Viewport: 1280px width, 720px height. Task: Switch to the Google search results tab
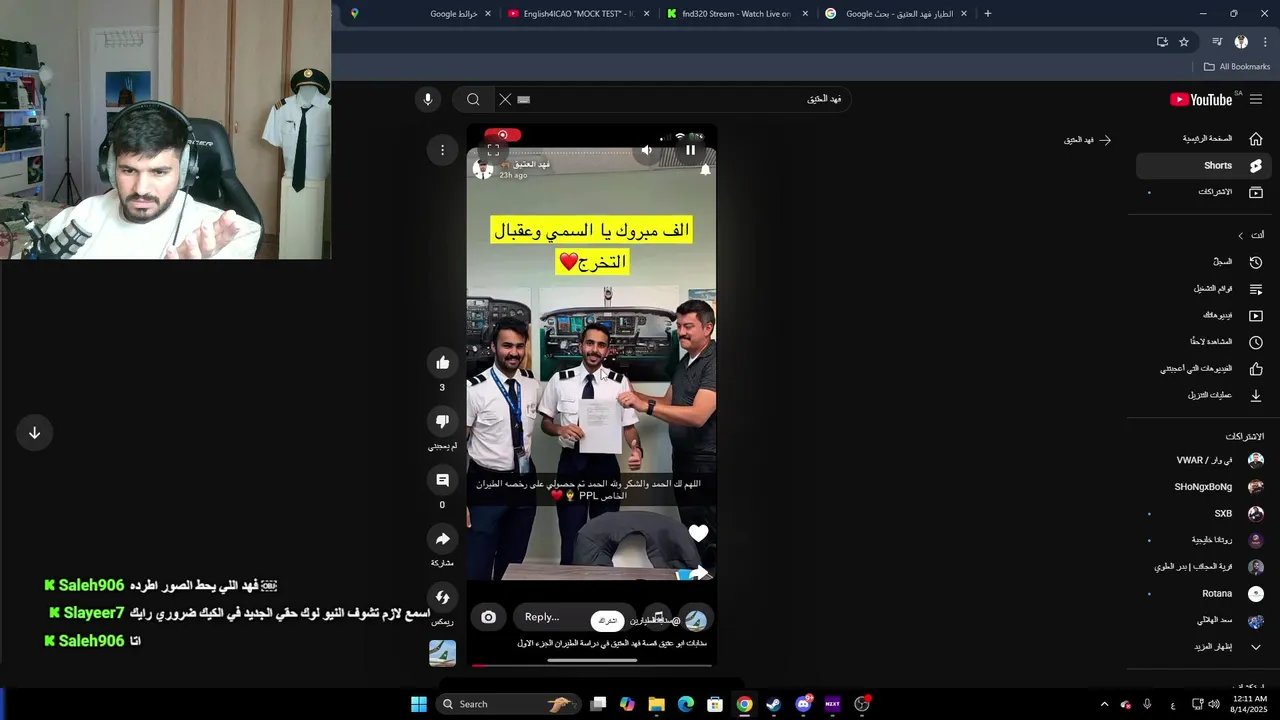pyautogui.click(x=898, y=14)
